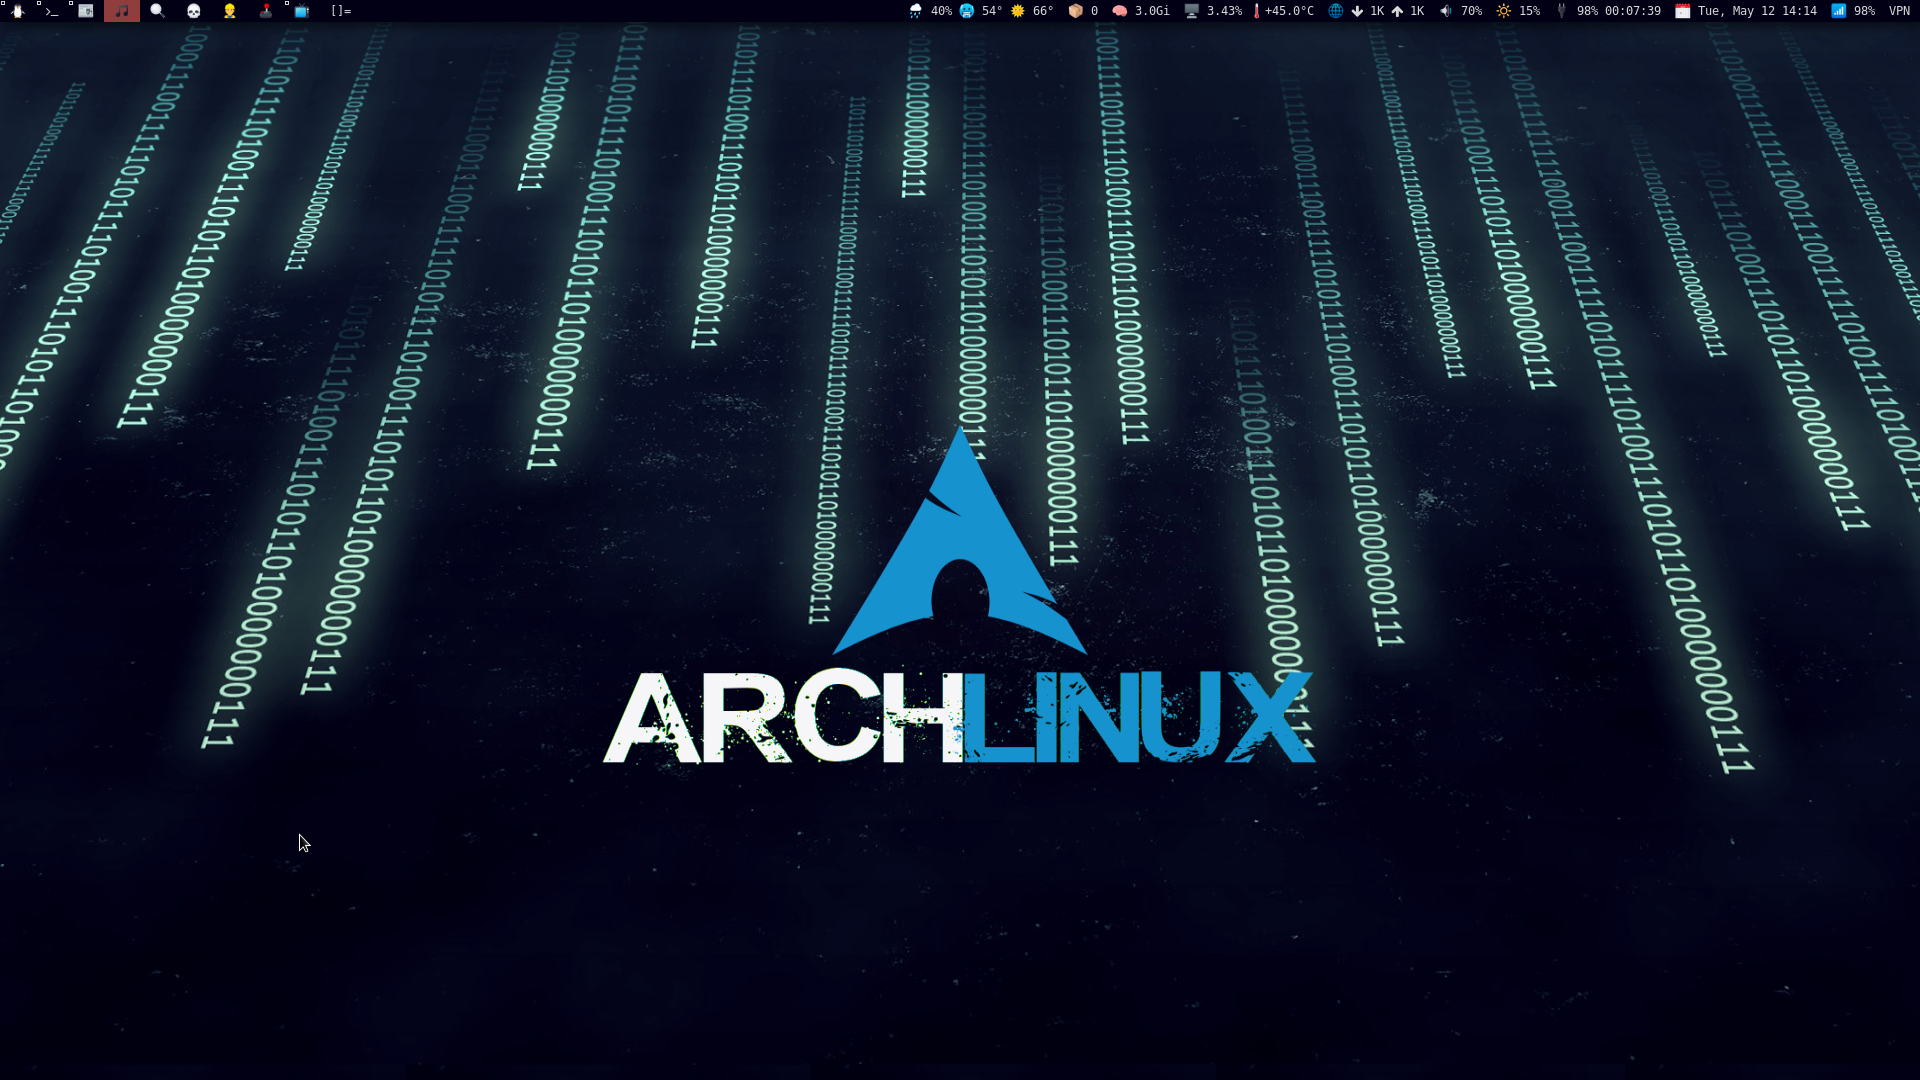Click the rain cloud 40% weather module
1920x1080 pixels.
pyautogui.click(x=930, y=11)
